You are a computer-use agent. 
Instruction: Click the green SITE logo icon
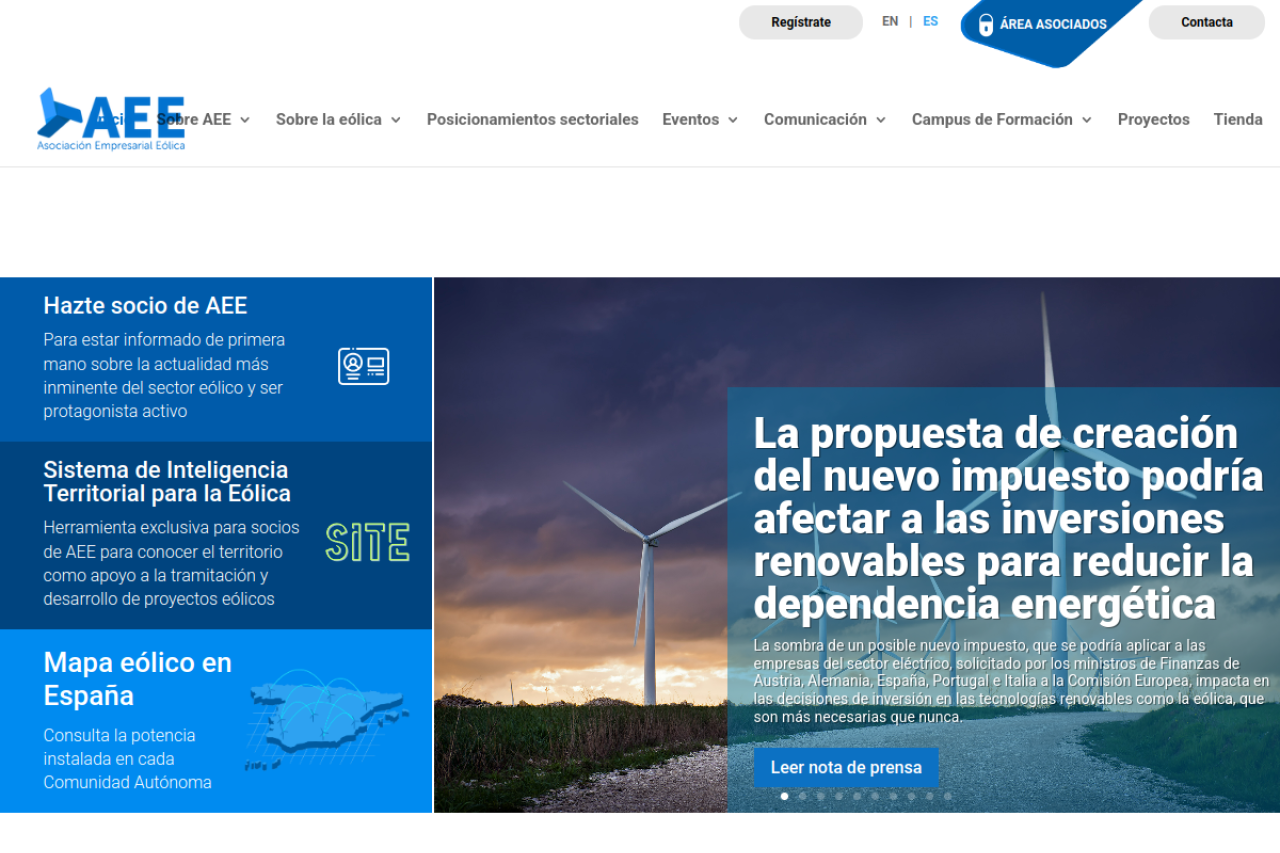click(x=367, y=542)
